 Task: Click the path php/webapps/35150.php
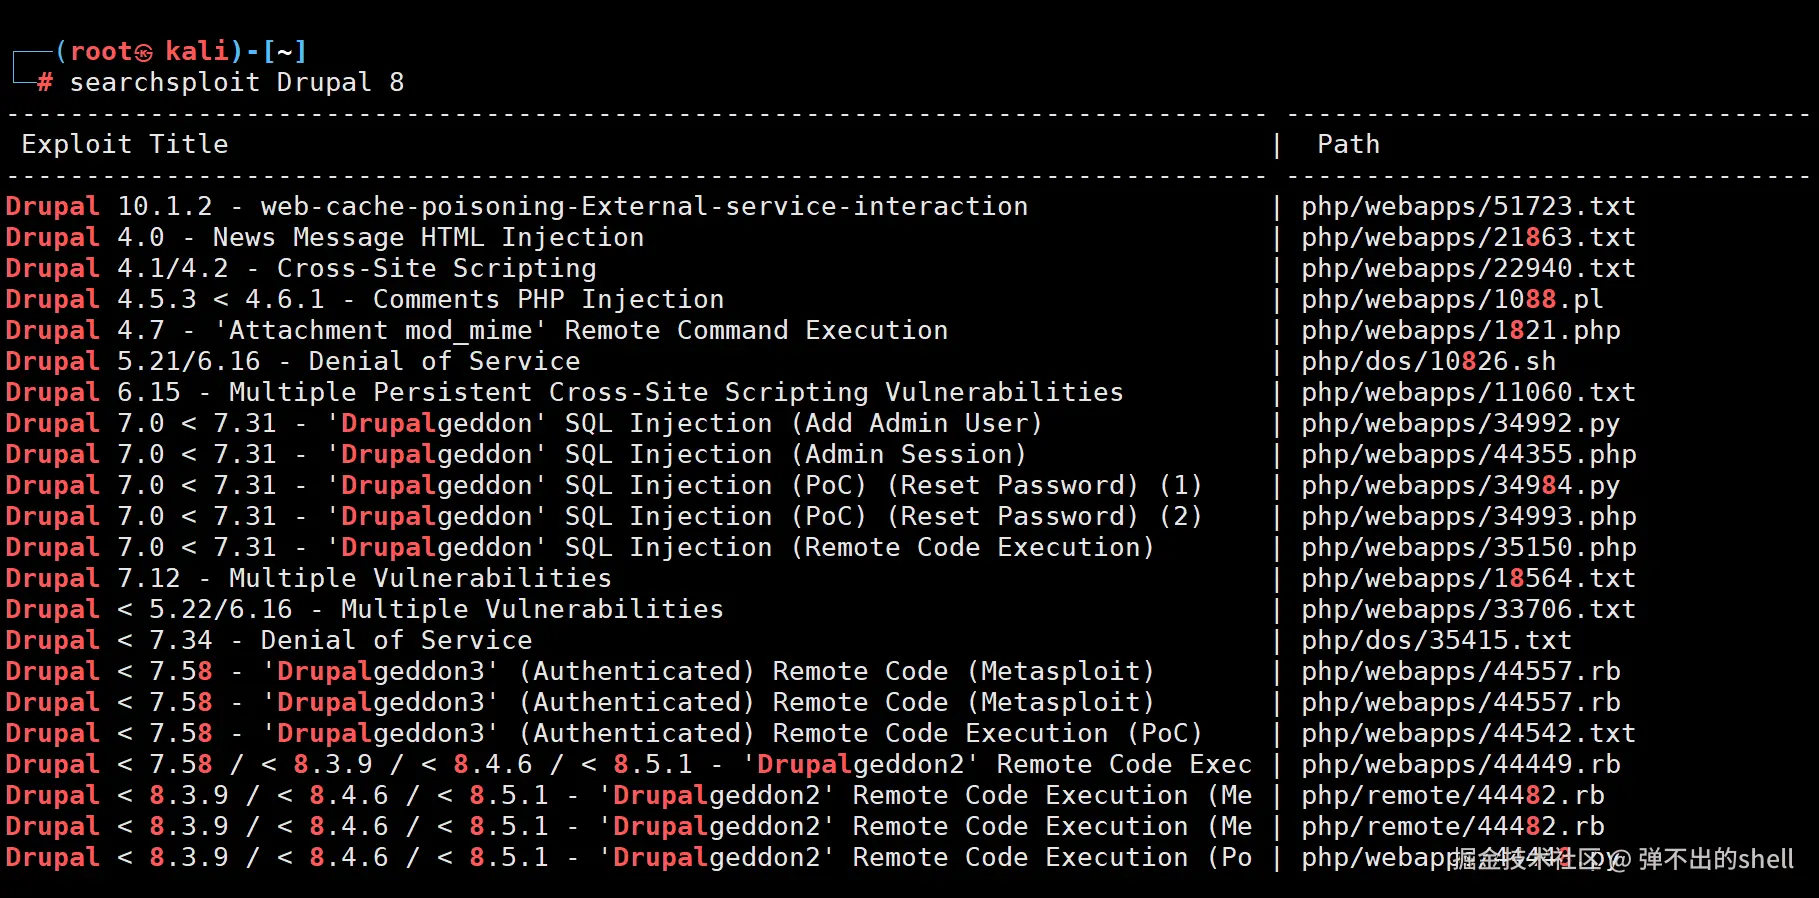point(1468,548)
